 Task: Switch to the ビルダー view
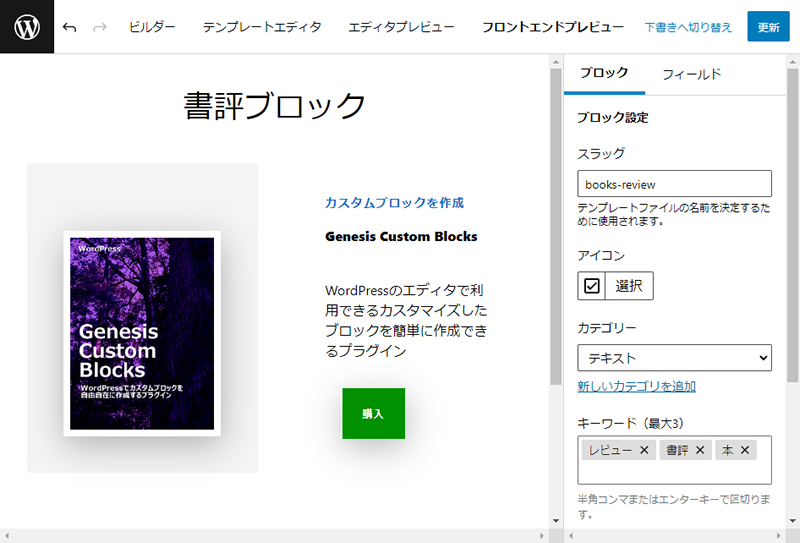coord(152,27)
